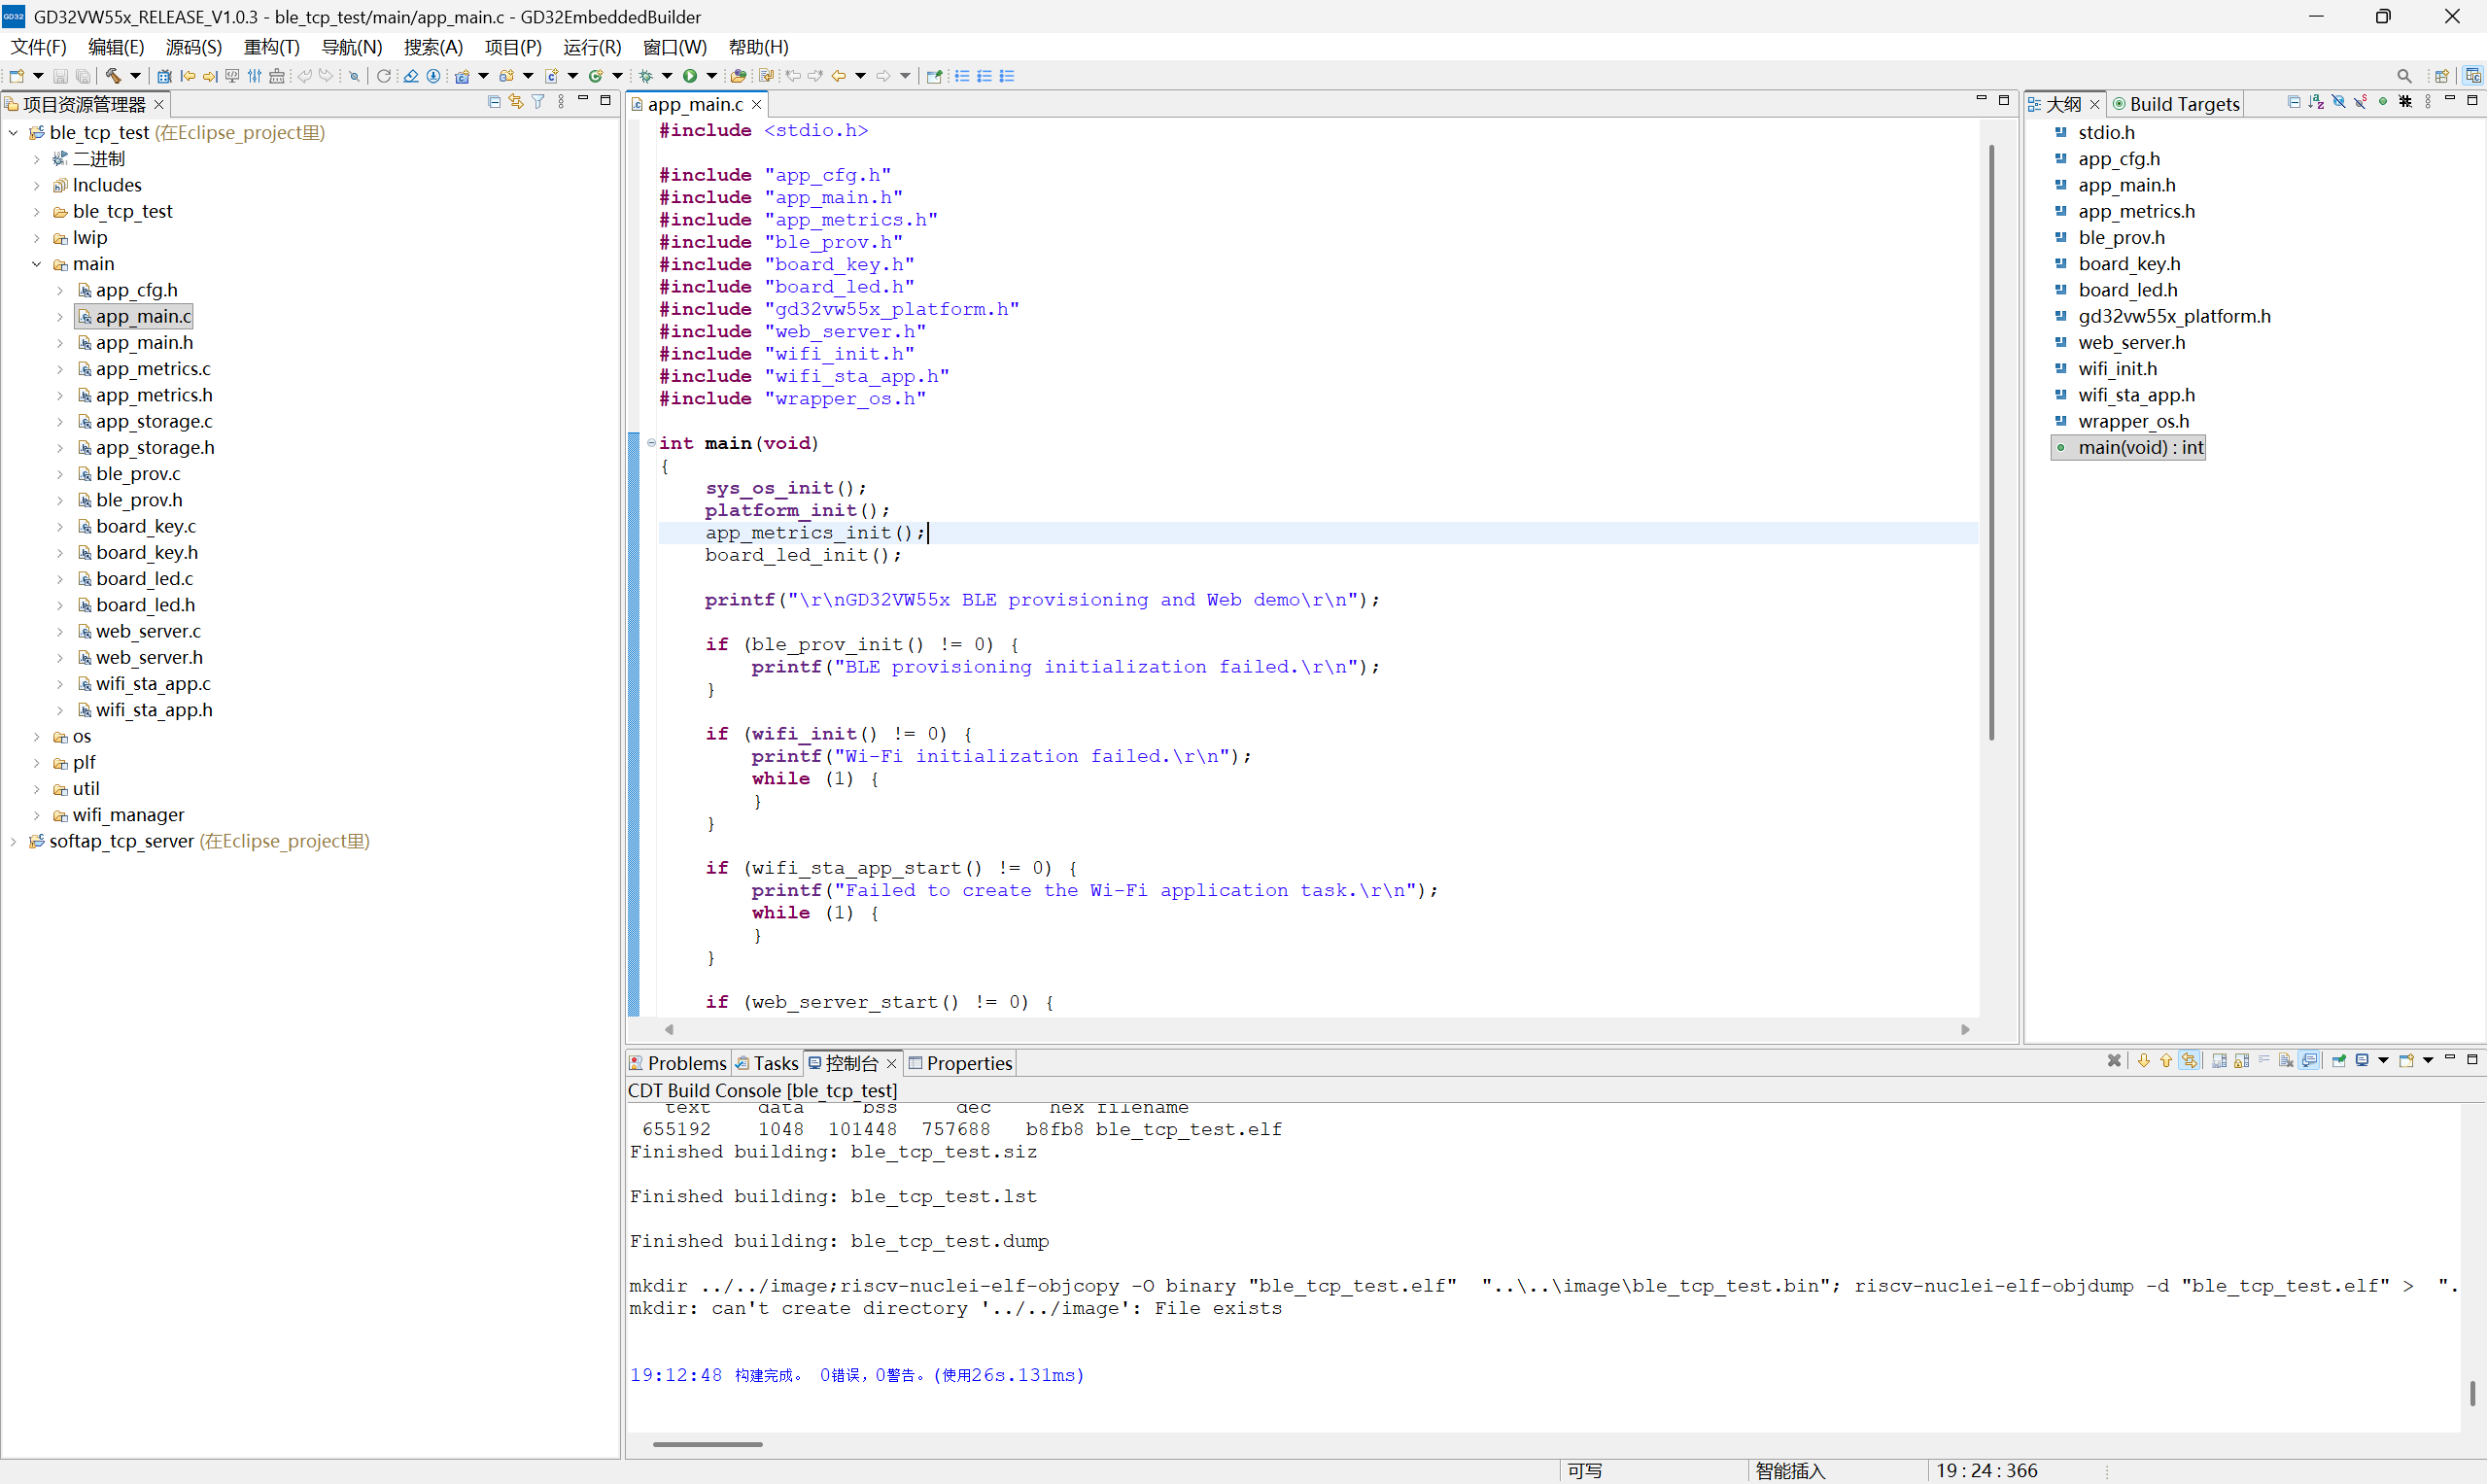
Task: Open the Outline view menu dots
Action: click(x=2428, y=102)
